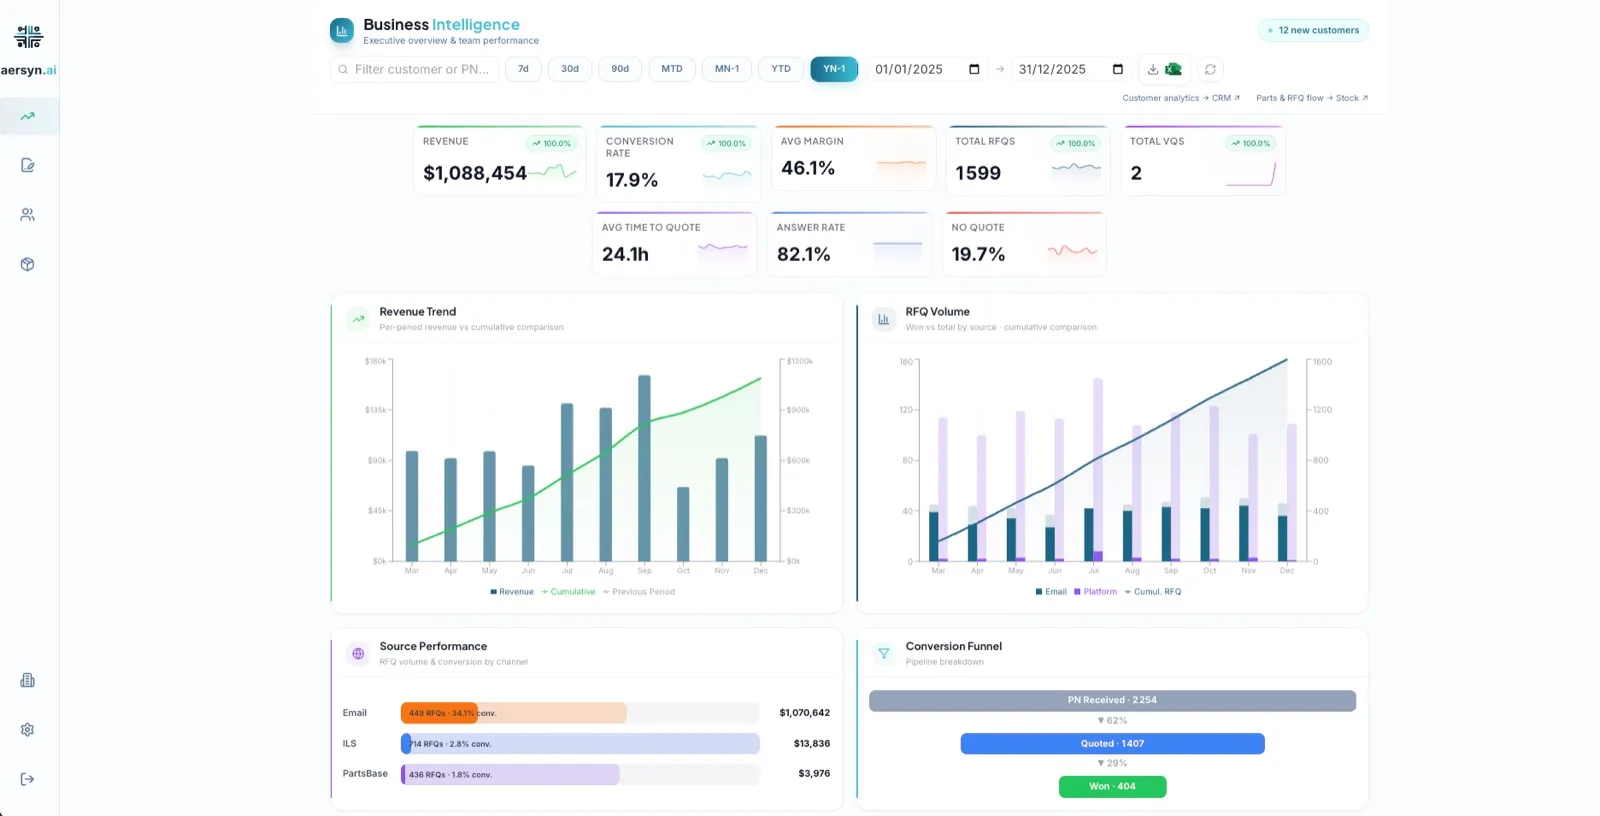Click the end date field 31/12/2025
Image resolution: width=1600 pixels, height=816 pixels.
tap(1071, 69)
